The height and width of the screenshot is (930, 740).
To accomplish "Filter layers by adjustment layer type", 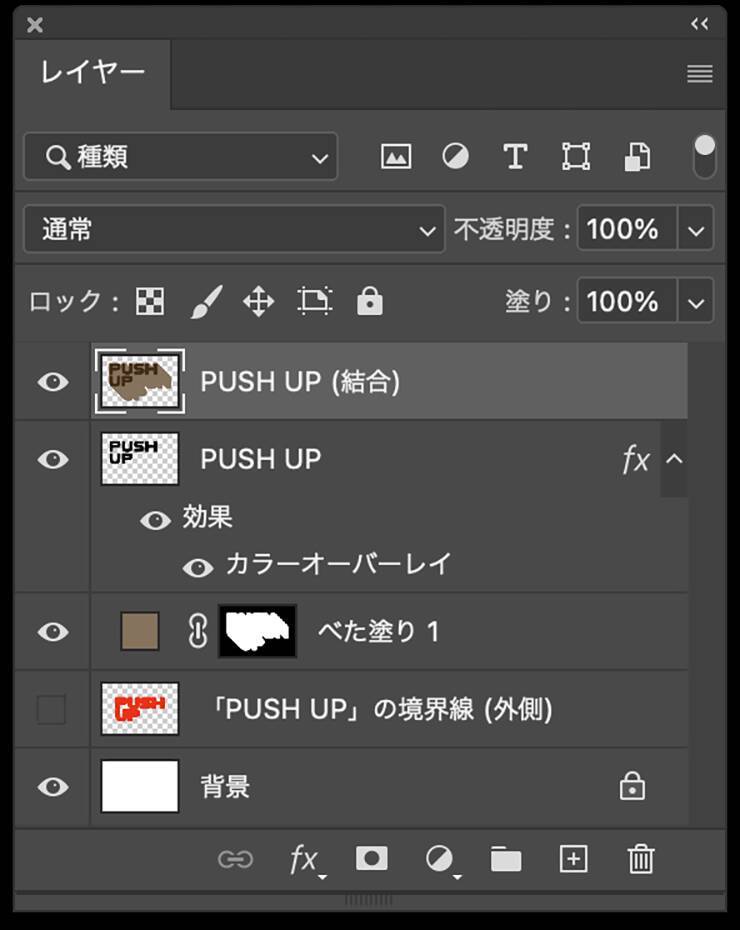I will pos(455,157).
